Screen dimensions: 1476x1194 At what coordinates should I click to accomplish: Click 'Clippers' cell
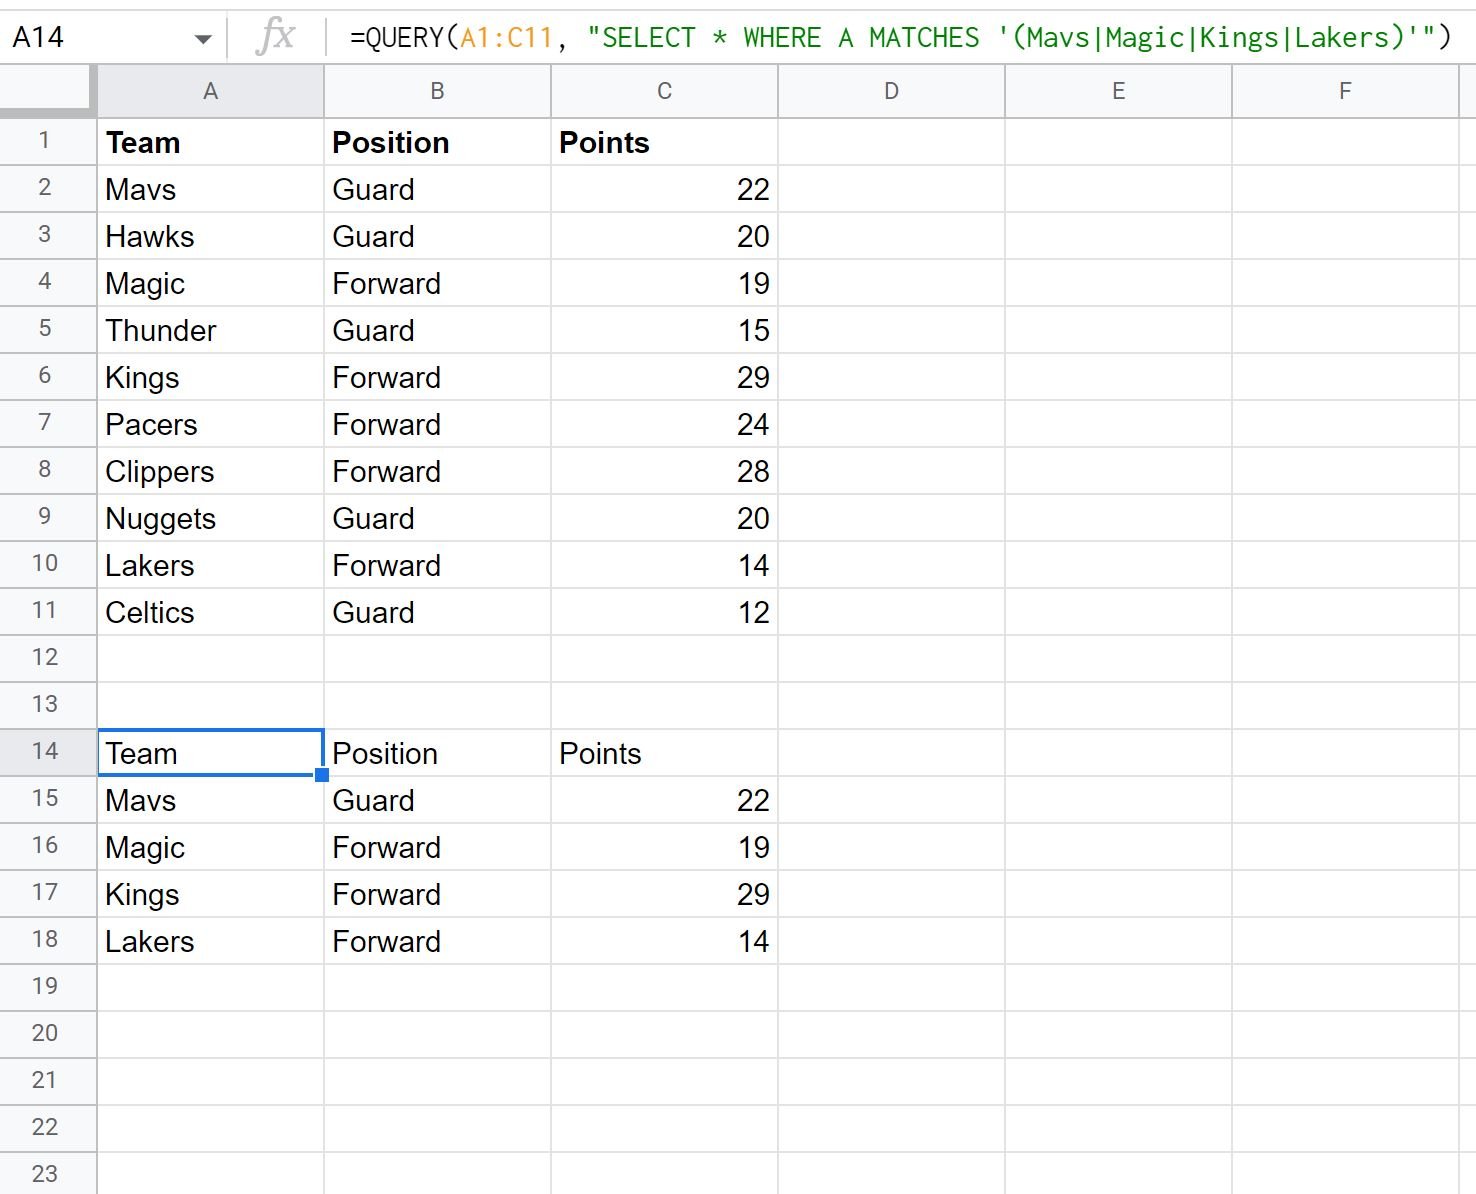210,471
